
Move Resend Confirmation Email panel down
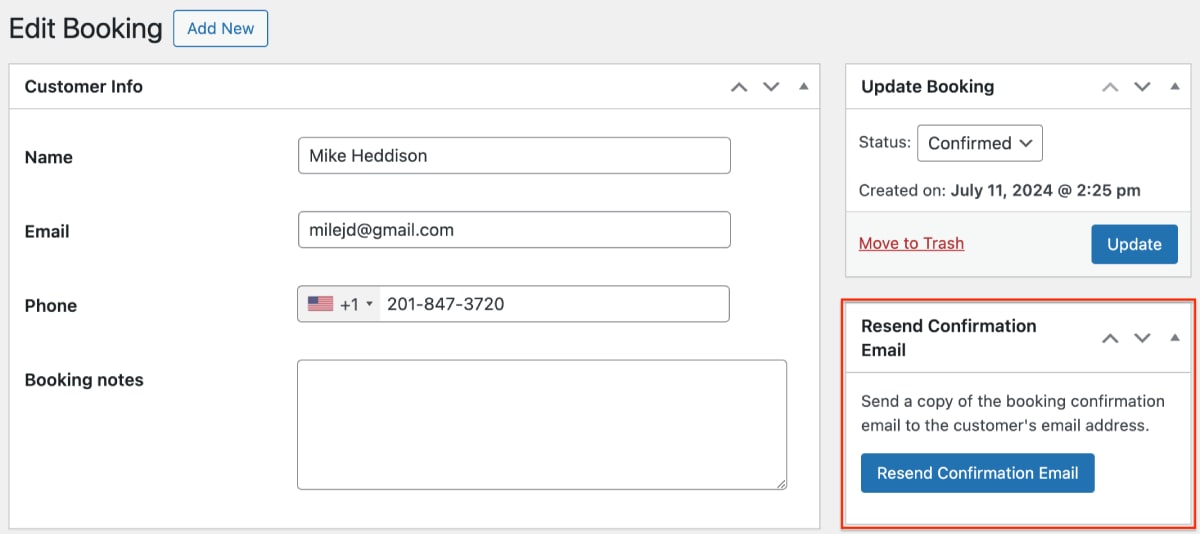(x=1142, y=338)
